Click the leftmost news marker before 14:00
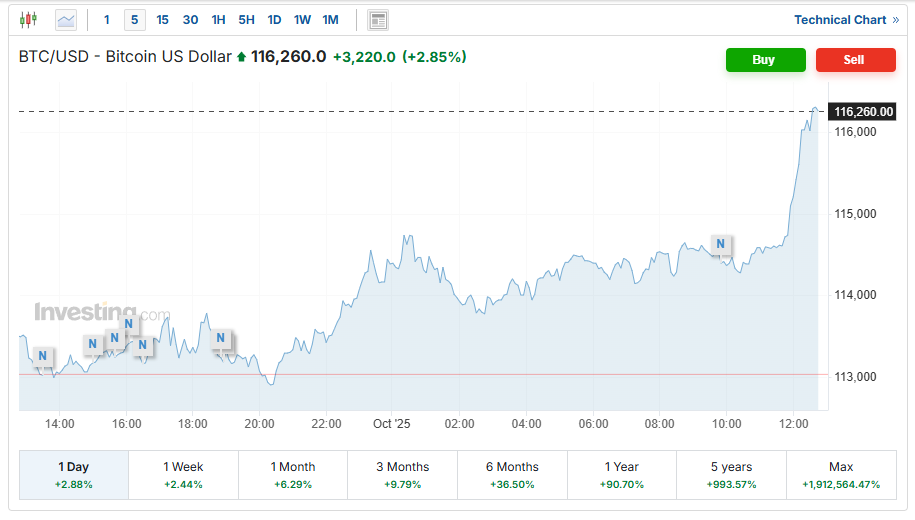915x520 pixels. coord(42,356)
